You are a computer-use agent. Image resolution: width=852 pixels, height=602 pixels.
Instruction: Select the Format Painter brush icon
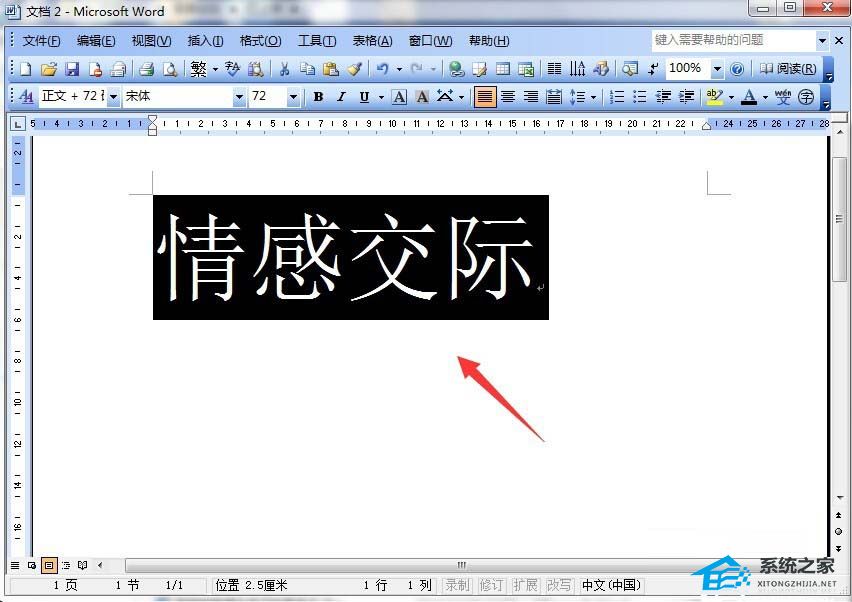[x=355, y=69]
